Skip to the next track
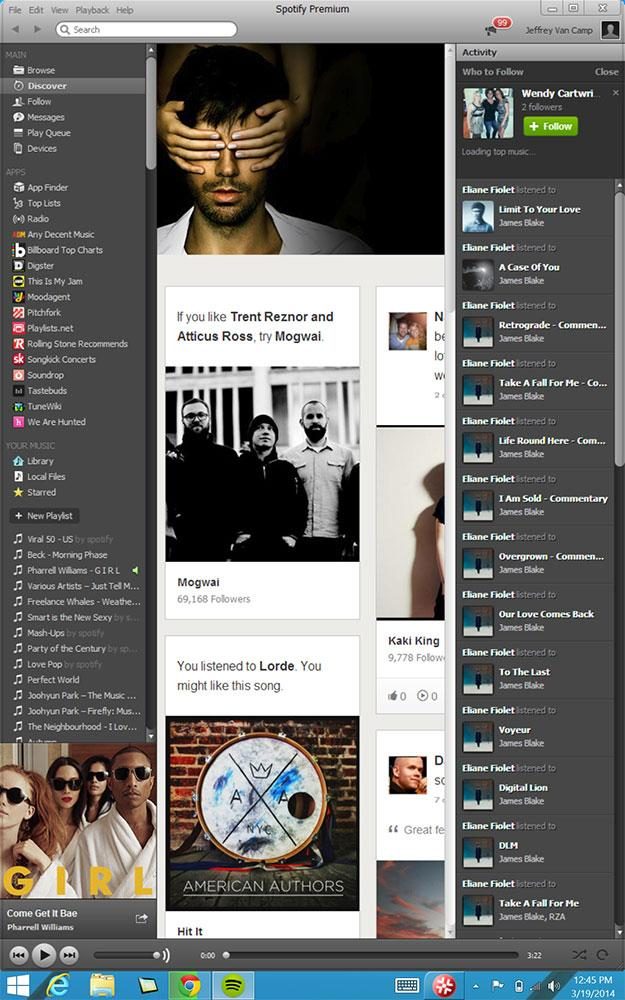 (69, 955)
